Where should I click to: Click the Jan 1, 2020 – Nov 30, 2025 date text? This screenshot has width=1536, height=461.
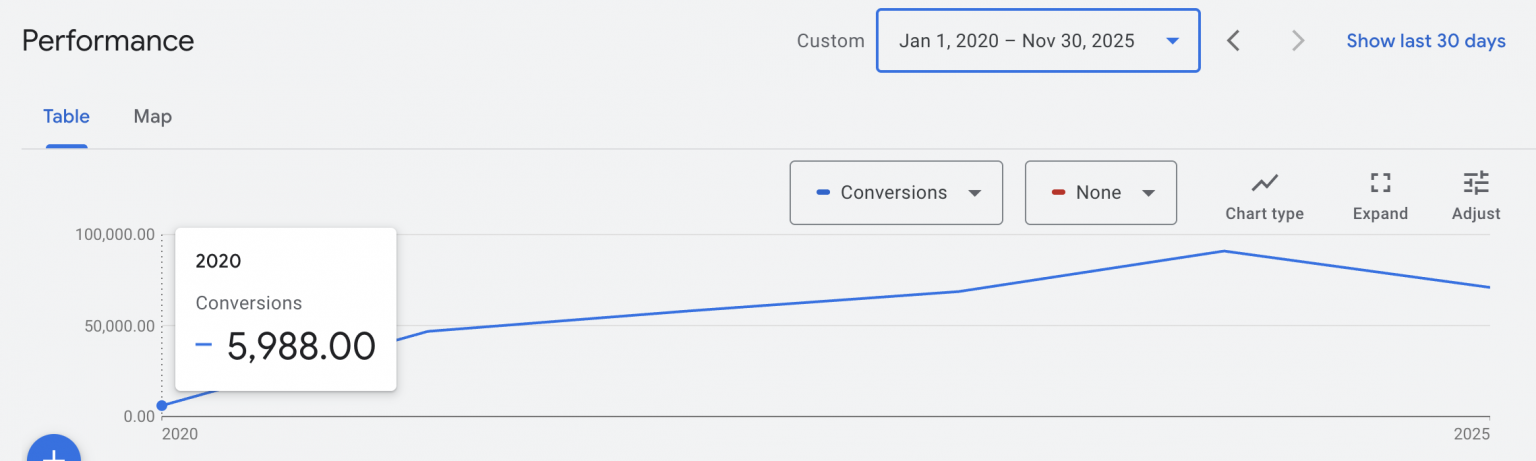pos(1016,41)
